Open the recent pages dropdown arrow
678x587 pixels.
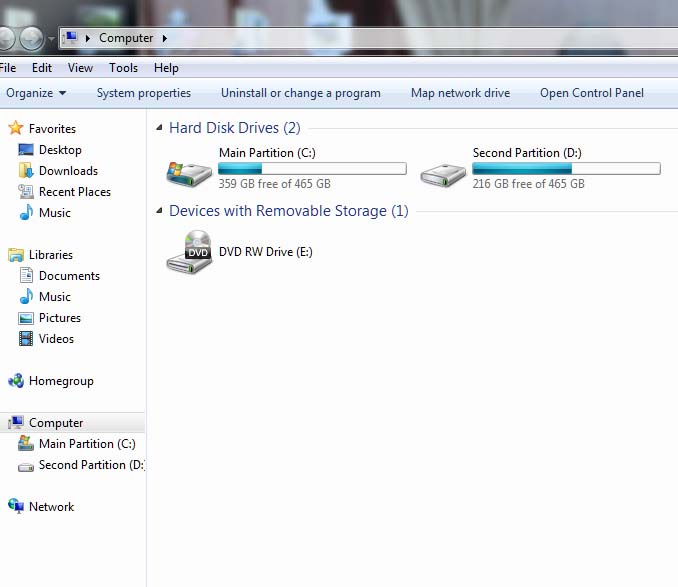[x=51, y=38]
